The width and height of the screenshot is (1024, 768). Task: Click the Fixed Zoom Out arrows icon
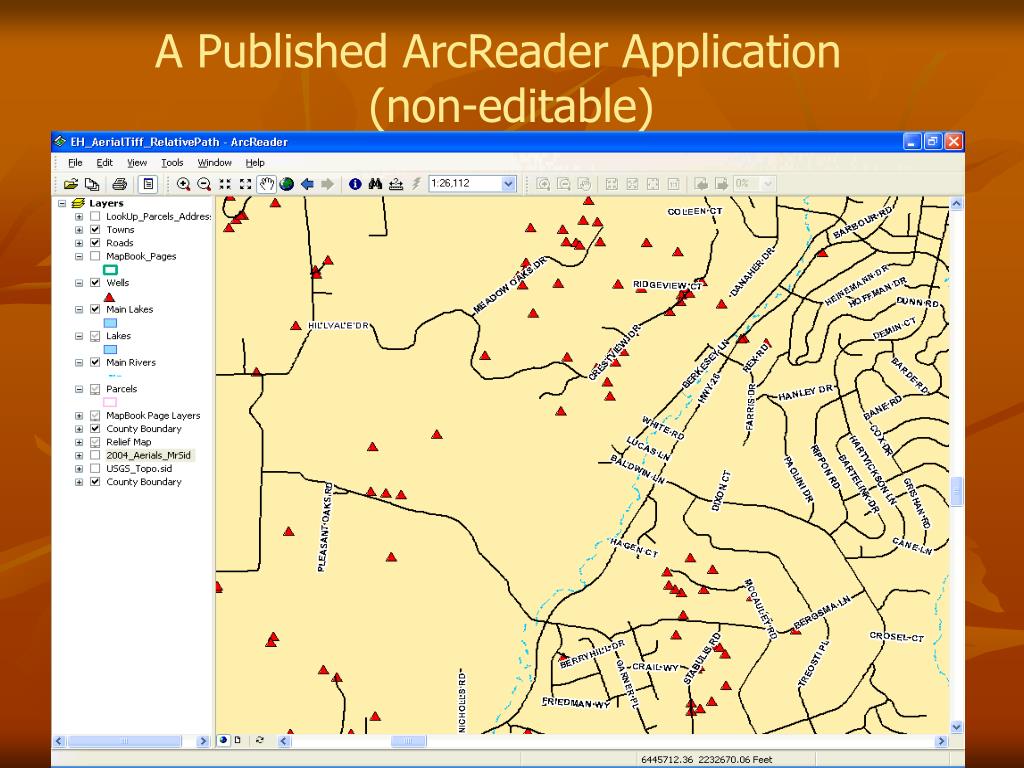246,184
